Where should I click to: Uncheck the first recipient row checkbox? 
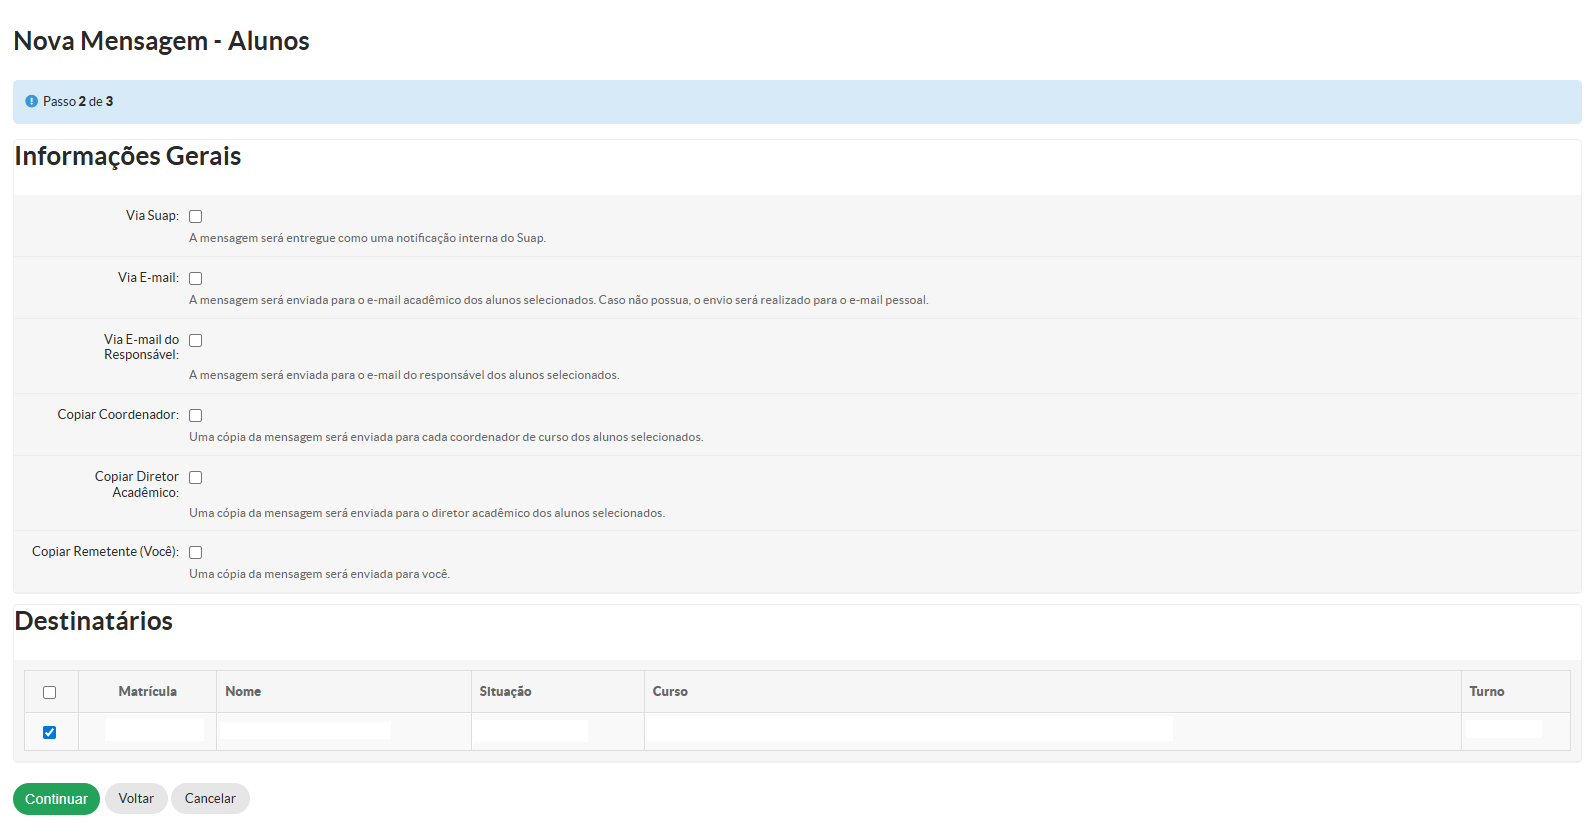(50, 732)
